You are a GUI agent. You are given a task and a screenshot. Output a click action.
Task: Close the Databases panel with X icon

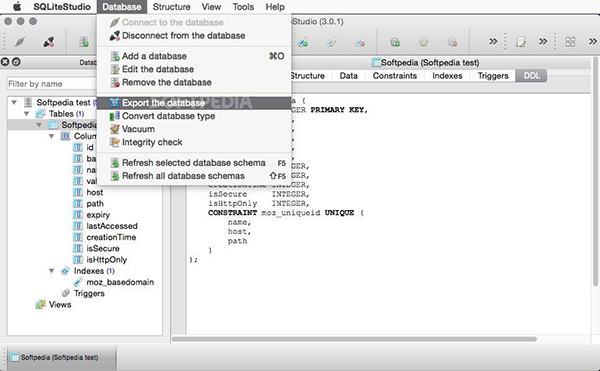pos(5,62)
